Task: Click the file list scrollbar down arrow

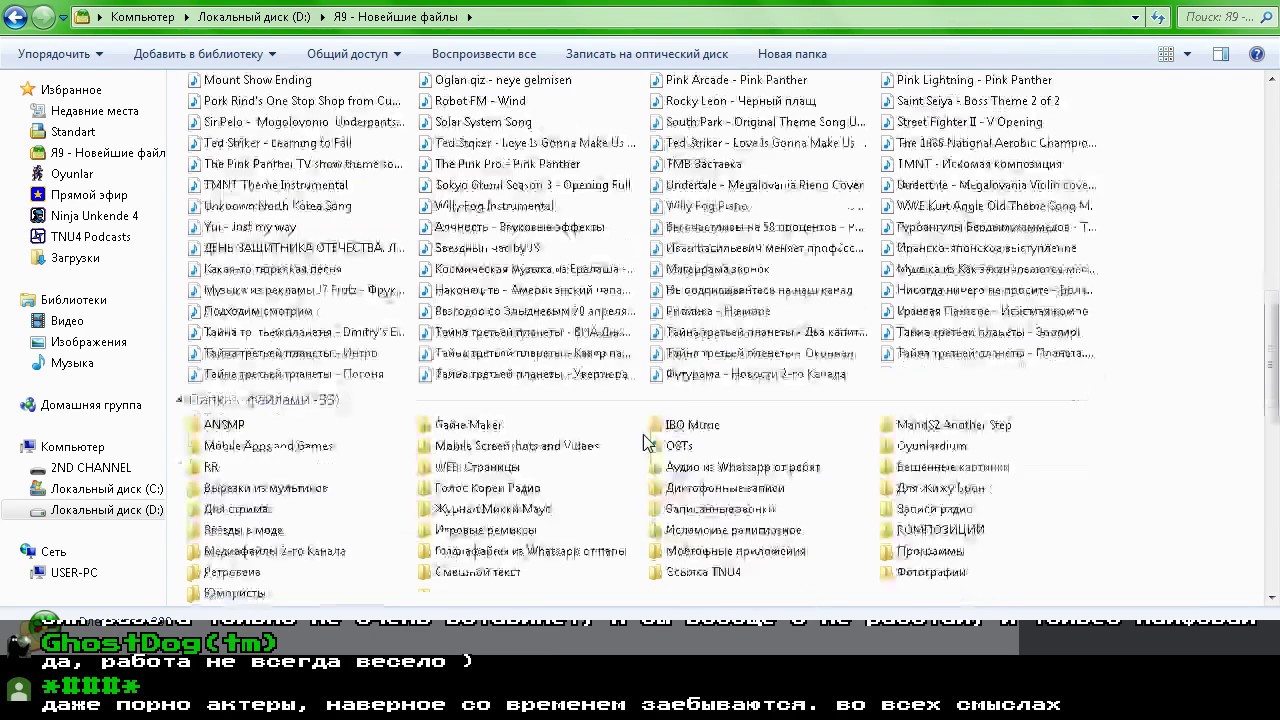Action: click(1272, 598)
